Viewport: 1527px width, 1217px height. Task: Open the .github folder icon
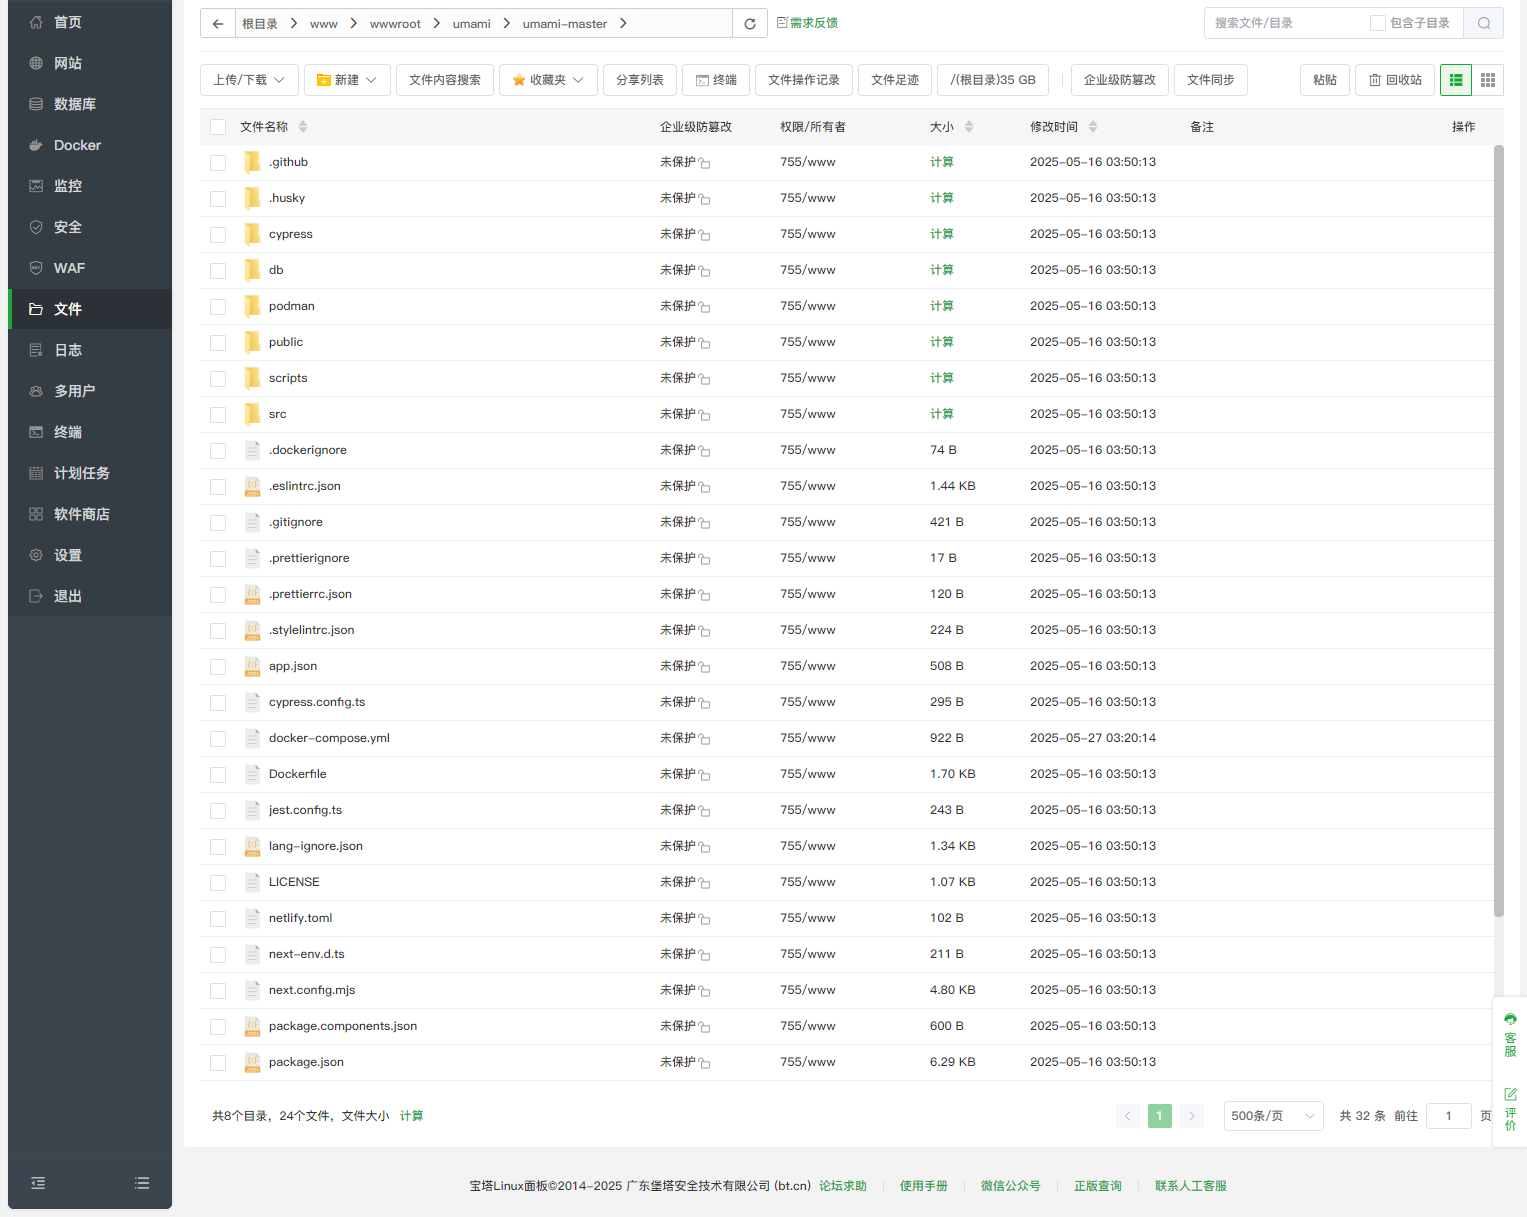(253, 162)
